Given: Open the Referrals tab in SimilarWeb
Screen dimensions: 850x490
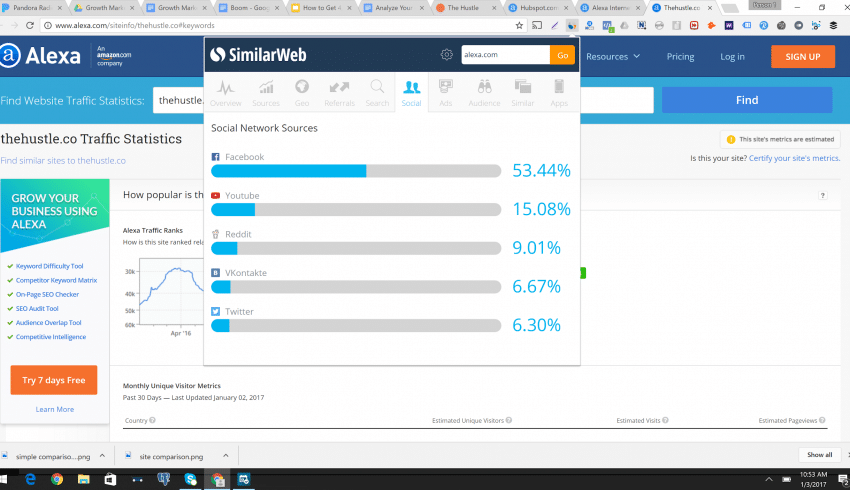Looking at the screenshot, I should click(339, 93).
